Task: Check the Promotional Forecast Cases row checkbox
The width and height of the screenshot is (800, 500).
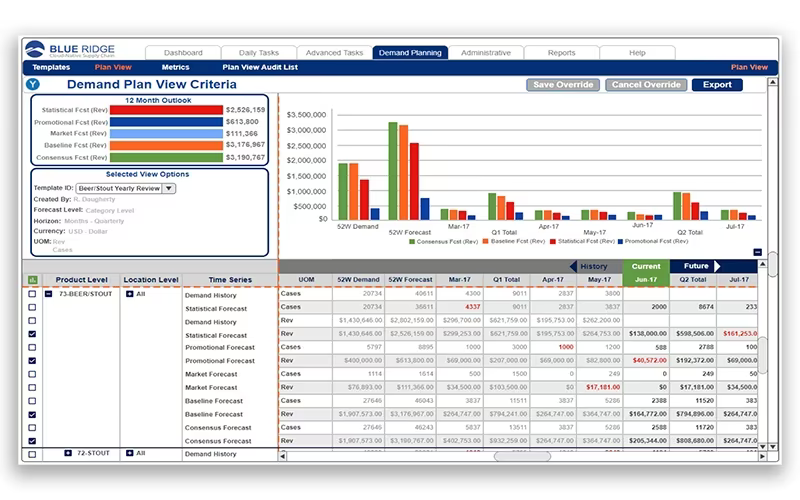Action: (x=32, y=347)
